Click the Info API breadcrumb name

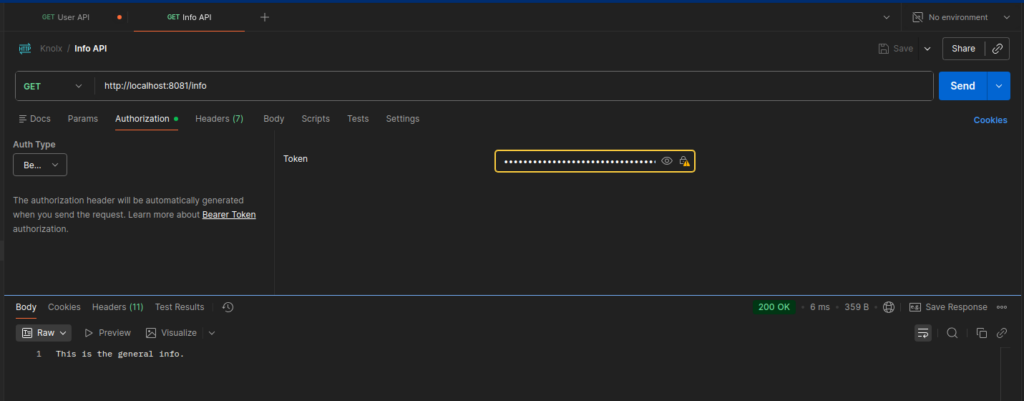click(91, 49)
